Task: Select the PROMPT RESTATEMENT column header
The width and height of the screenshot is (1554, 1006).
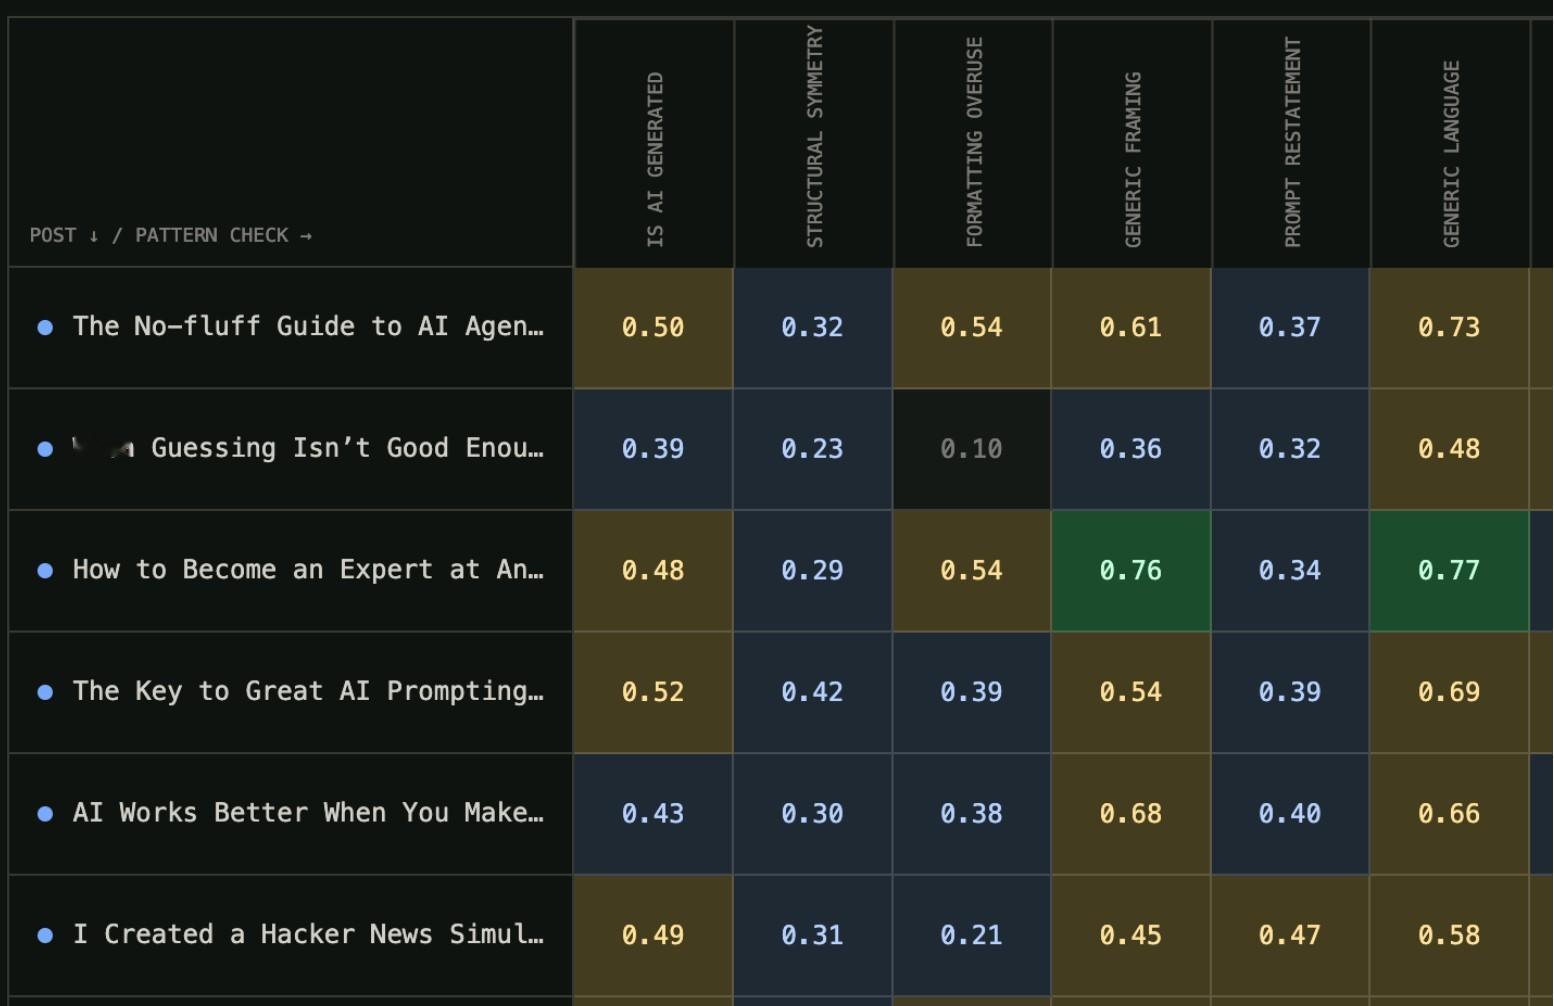Action: (1292, 143)
